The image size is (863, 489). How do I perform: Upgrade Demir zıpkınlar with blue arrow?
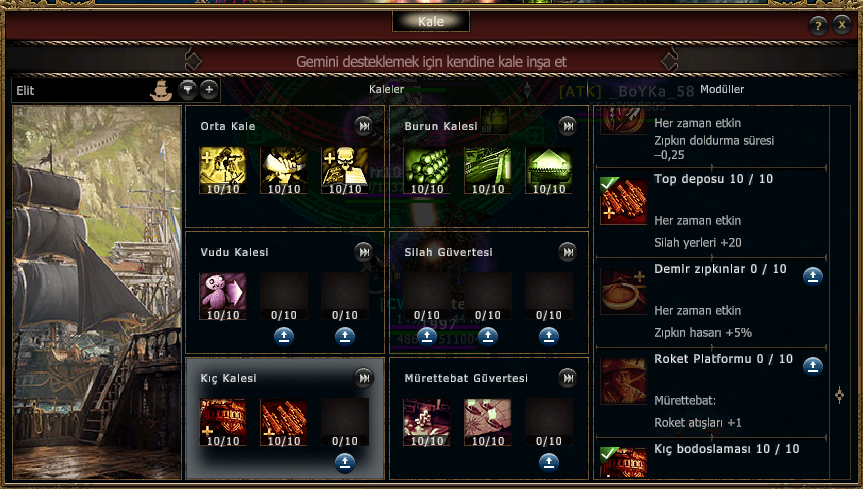(812, 276)
